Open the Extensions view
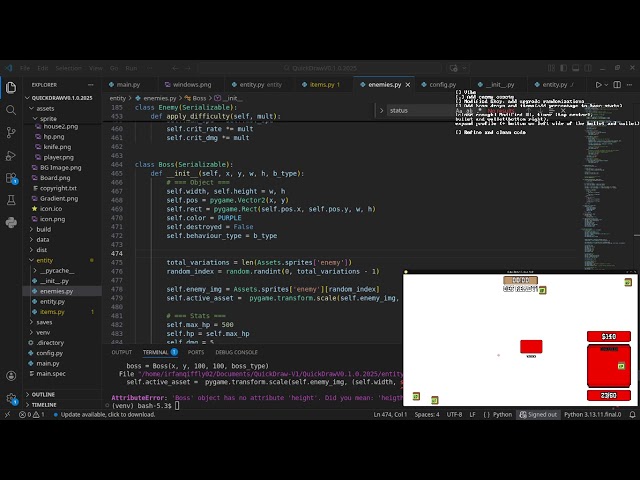Viewport: 640px width, 480px height. pos(11,178)
